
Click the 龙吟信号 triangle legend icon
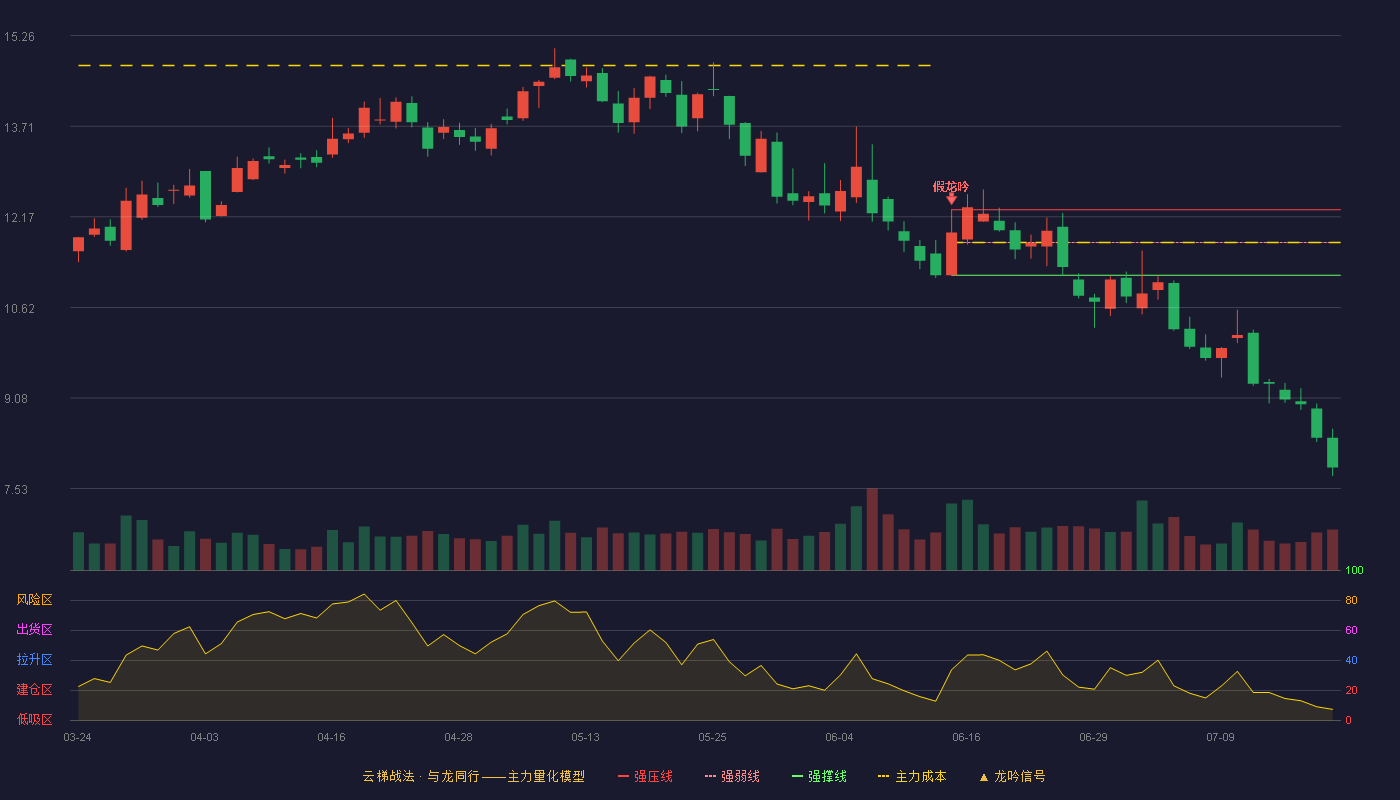984,777
